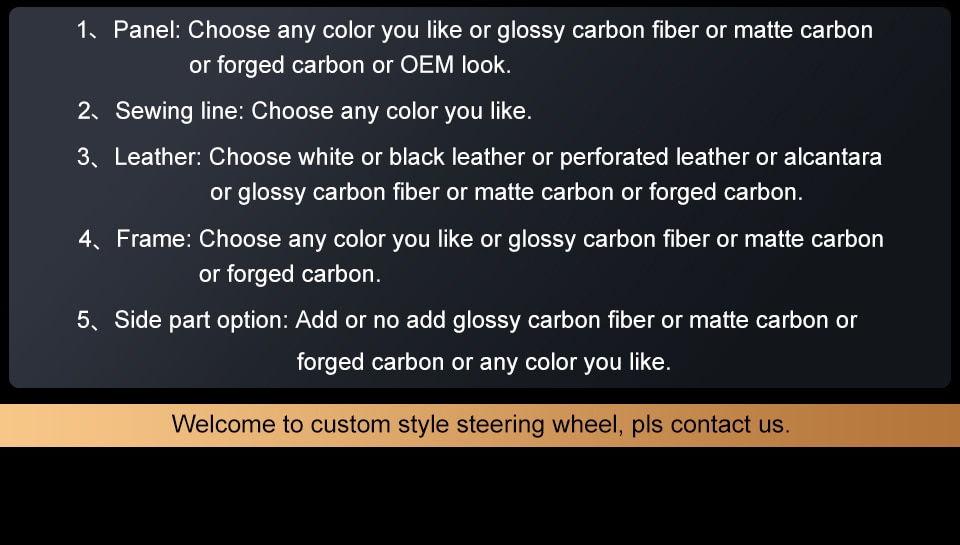Click the number '5' list marker
Screen dimensions: 960x545
coord(84,320)
